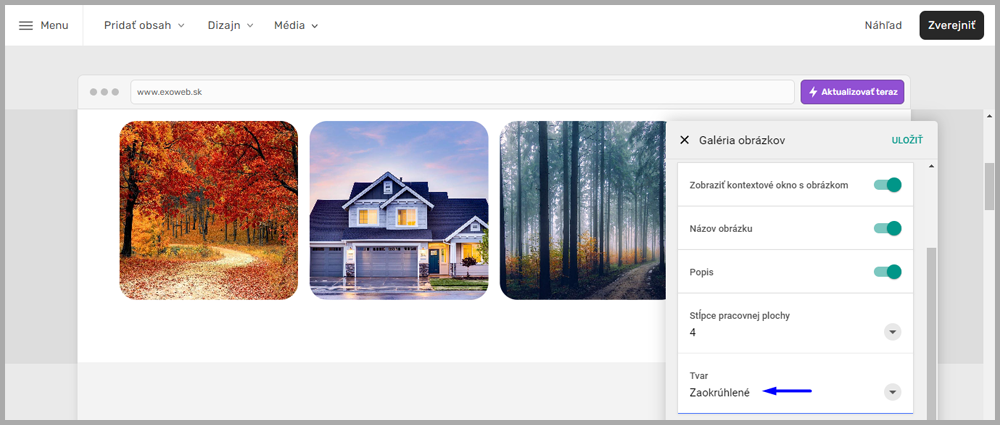Click the lightning Aktualizovať teraz button

pos(852,92)
